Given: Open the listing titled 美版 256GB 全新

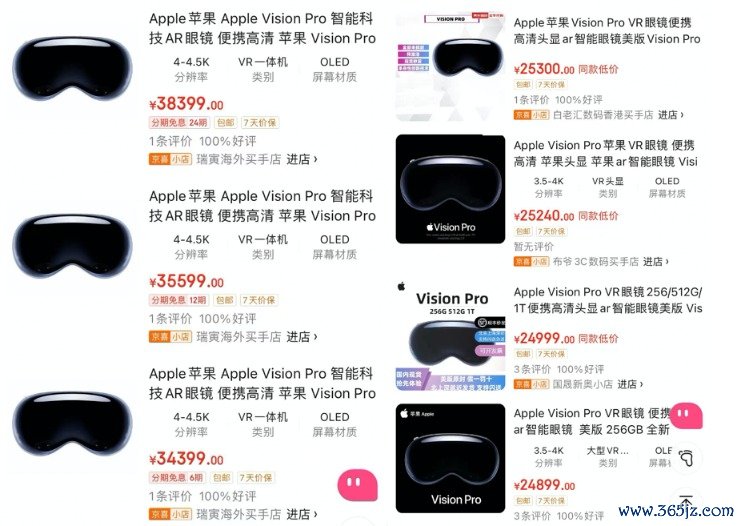Looking at the screenshot, I should coord(592,422).
